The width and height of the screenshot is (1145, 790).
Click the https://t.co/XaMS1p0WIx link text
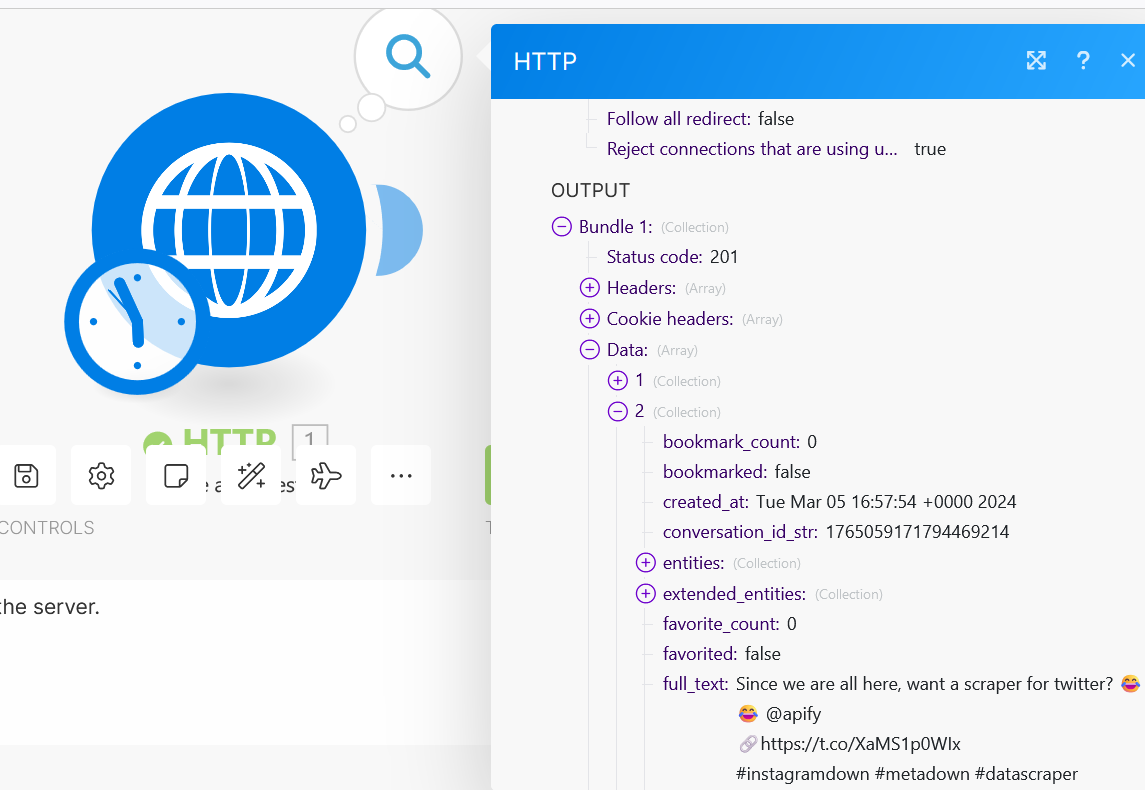click(x=860, y=744)
